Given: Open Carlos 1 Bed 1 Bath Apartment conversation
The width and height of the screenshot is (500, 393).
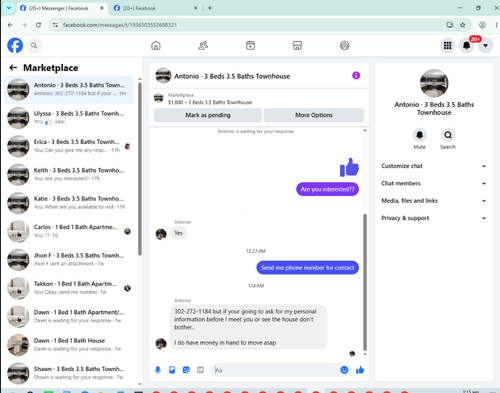Looking at the screenshot, I should coord(69,231).
